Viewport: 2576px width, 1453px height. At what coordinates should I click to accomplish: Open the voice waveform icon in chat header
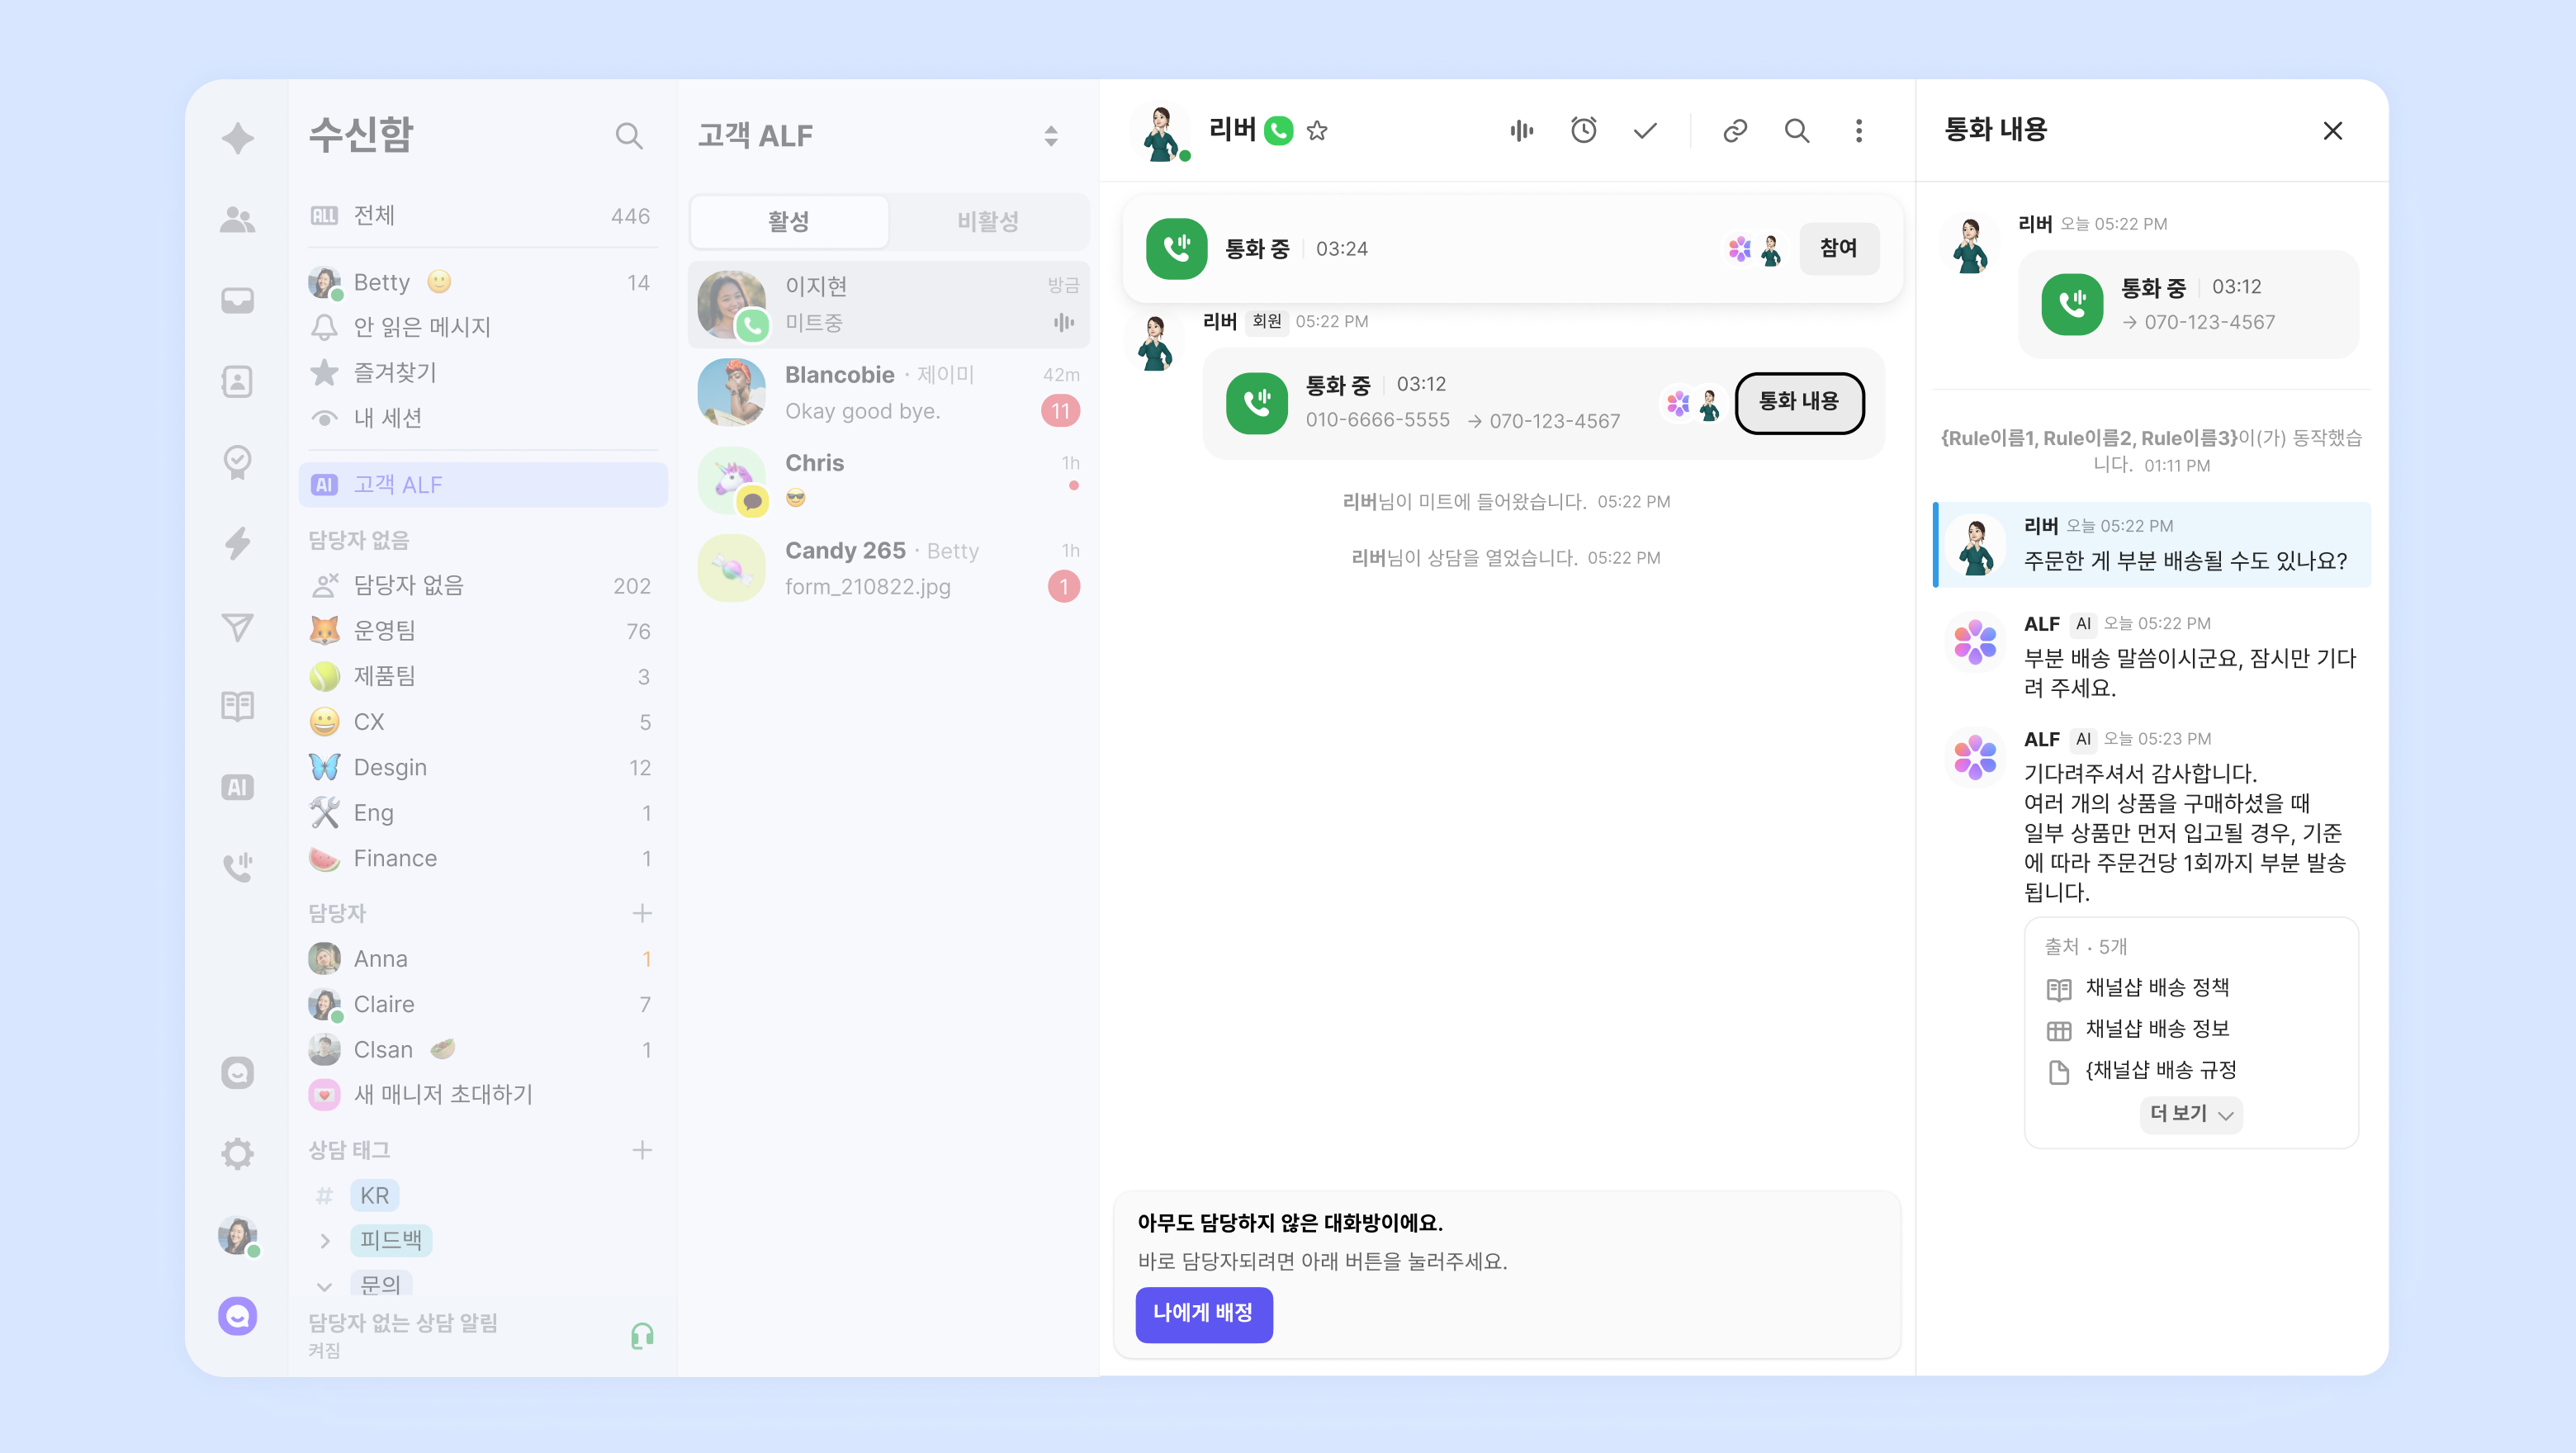click(x=1521, y=131)
